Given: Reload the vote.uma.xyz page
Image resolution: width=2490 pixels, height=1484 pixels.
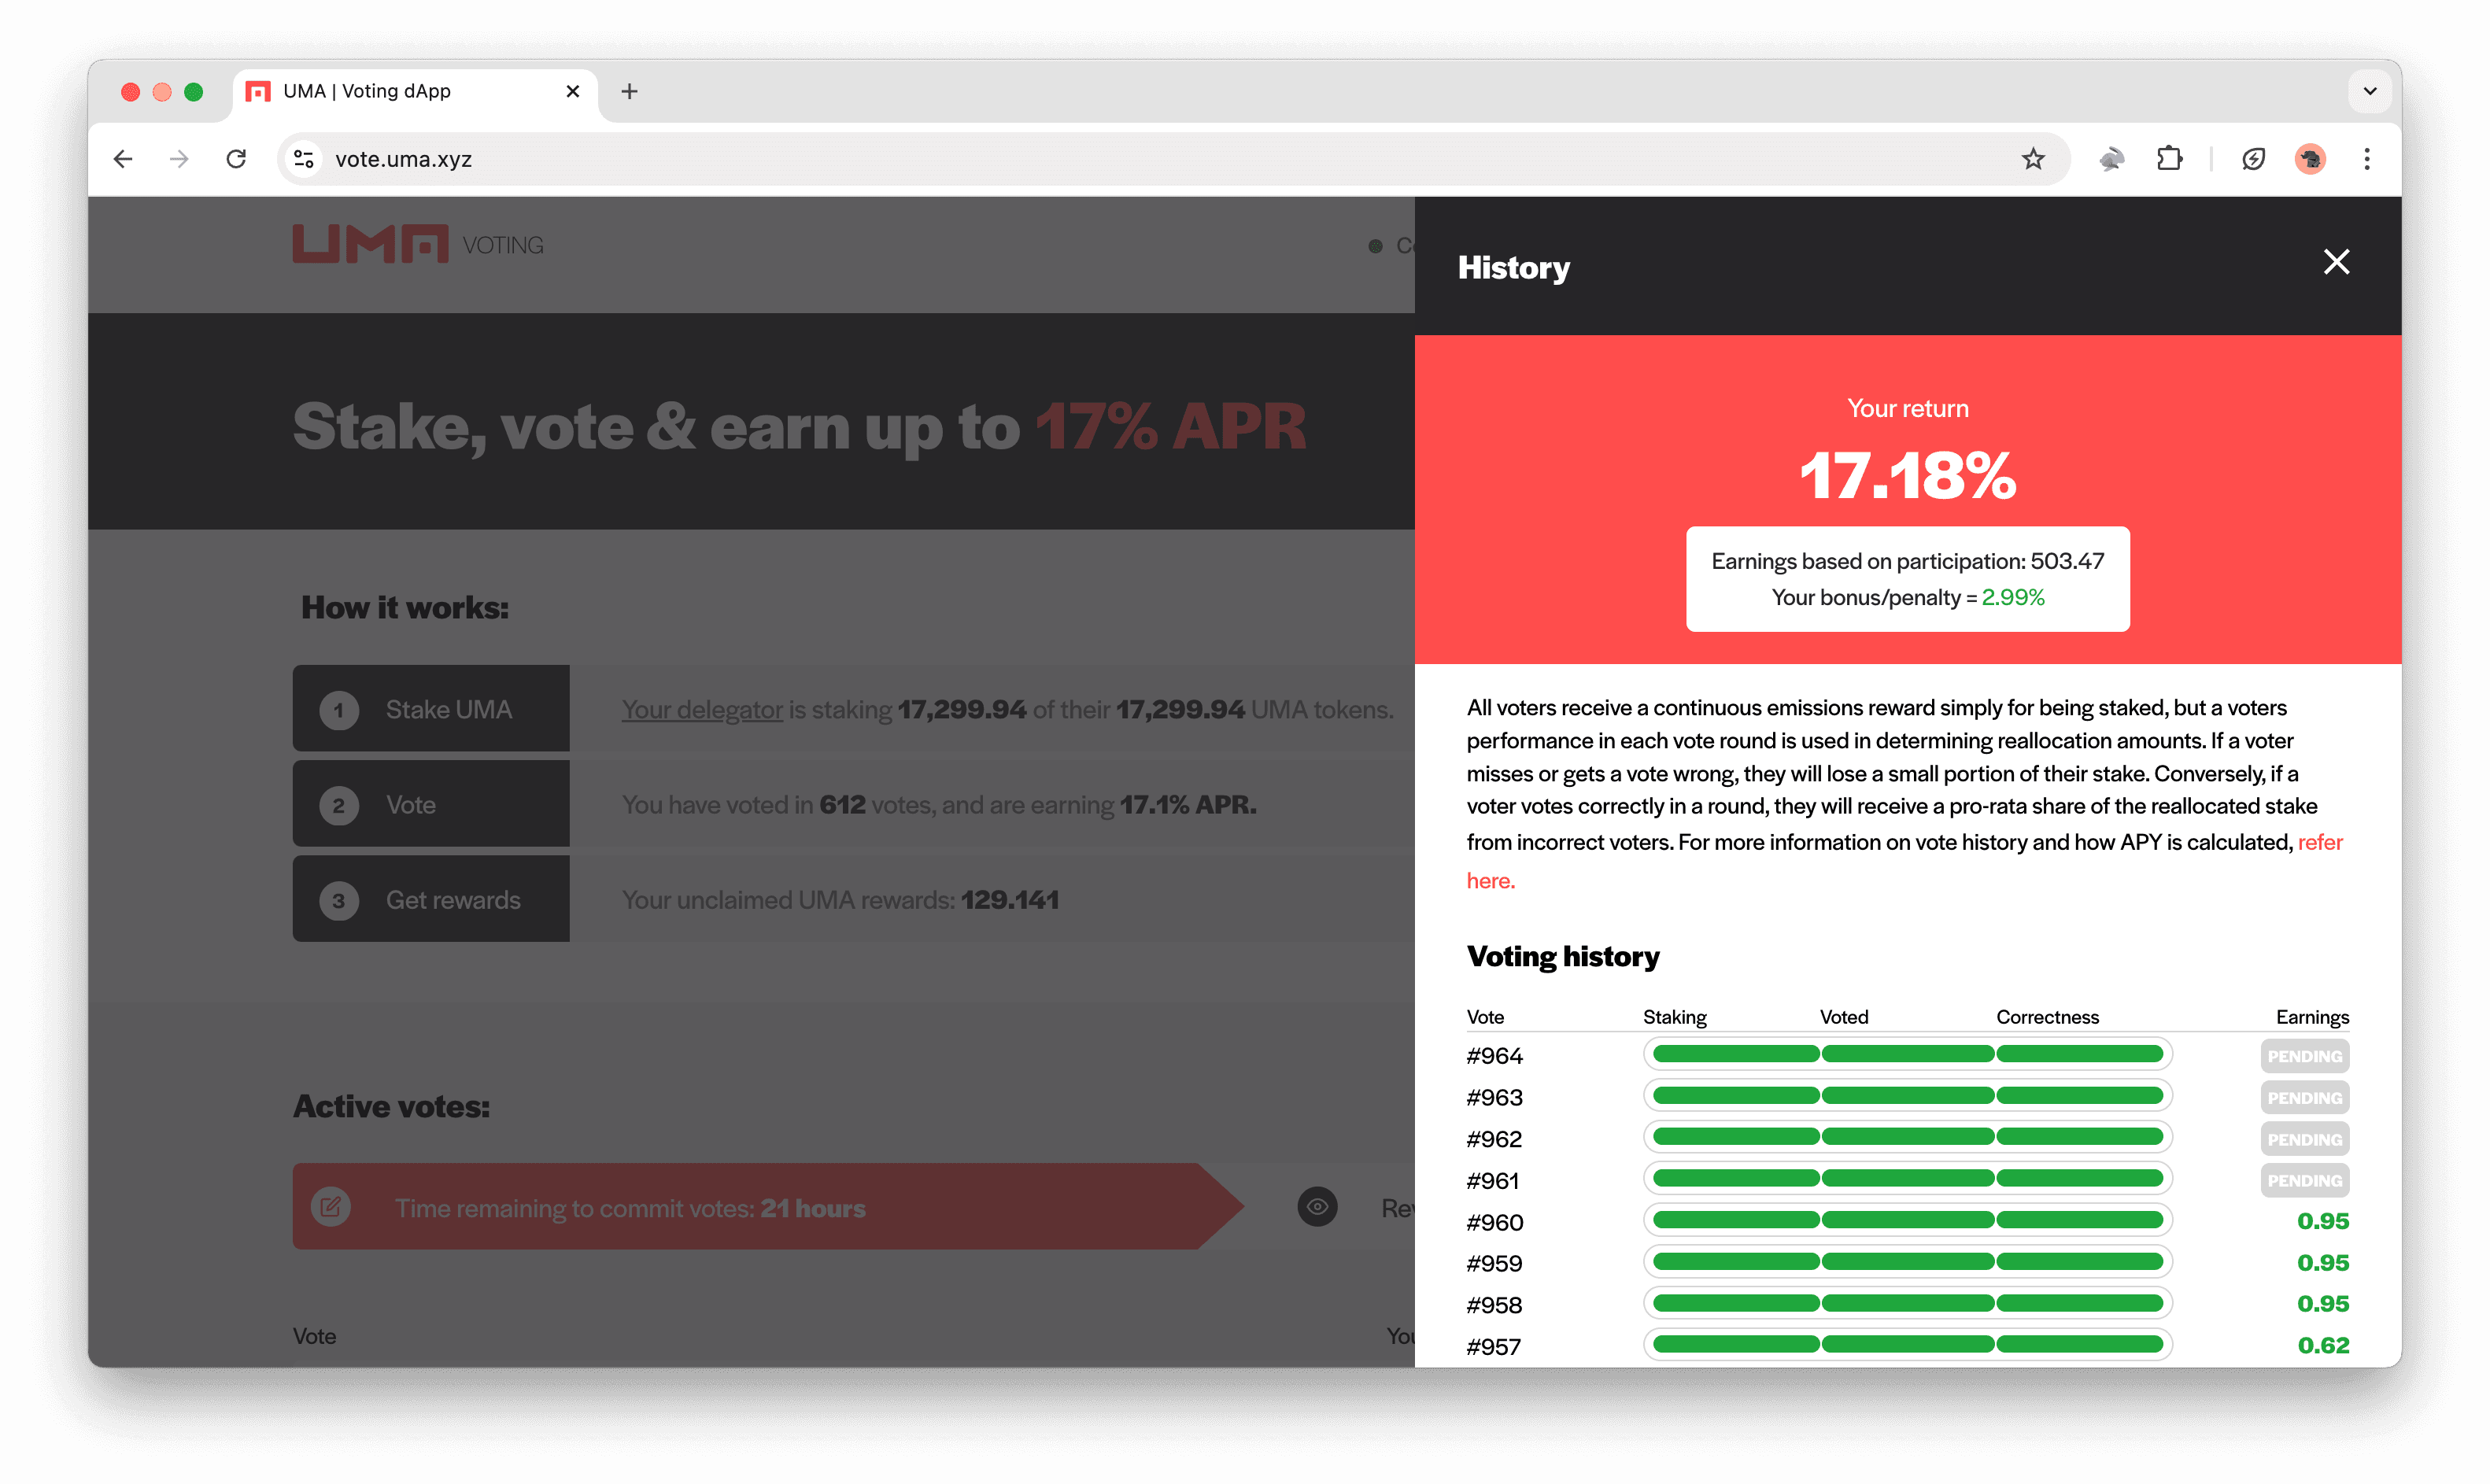Looking at the screenshot, I should pos(236,159).
